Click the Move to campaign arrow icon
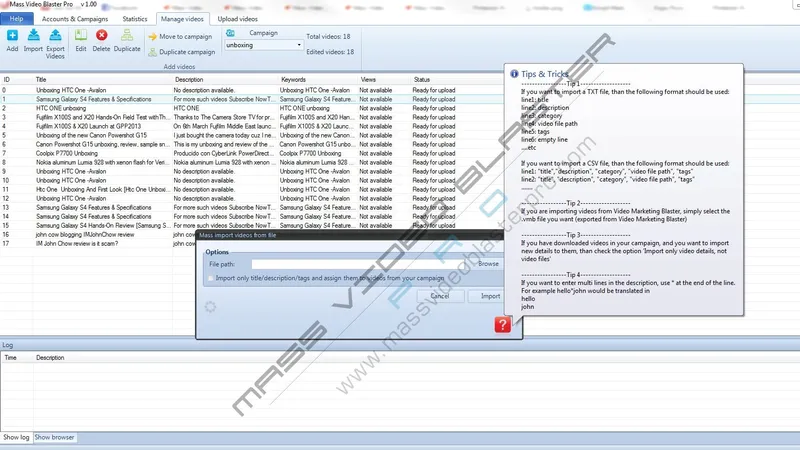The height and width of the screenshot is (450, 800). click(x=153, y=37)
